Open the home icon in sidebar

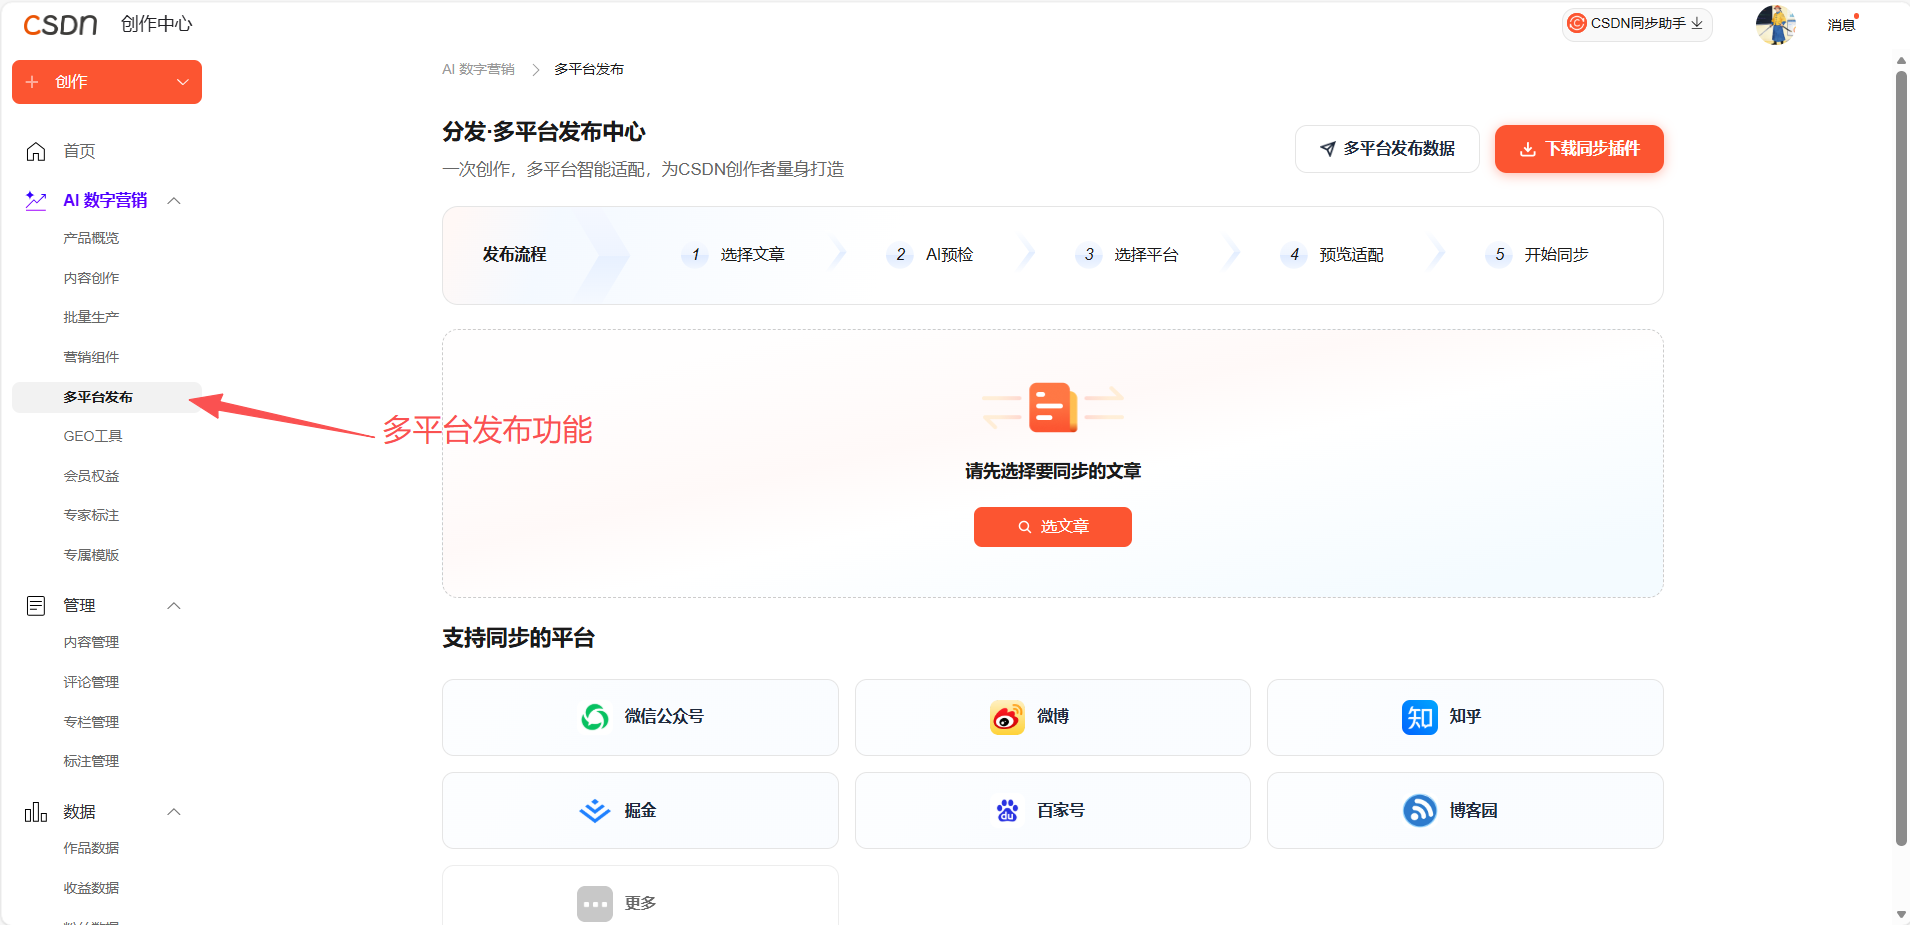click(x=36, y=151)
